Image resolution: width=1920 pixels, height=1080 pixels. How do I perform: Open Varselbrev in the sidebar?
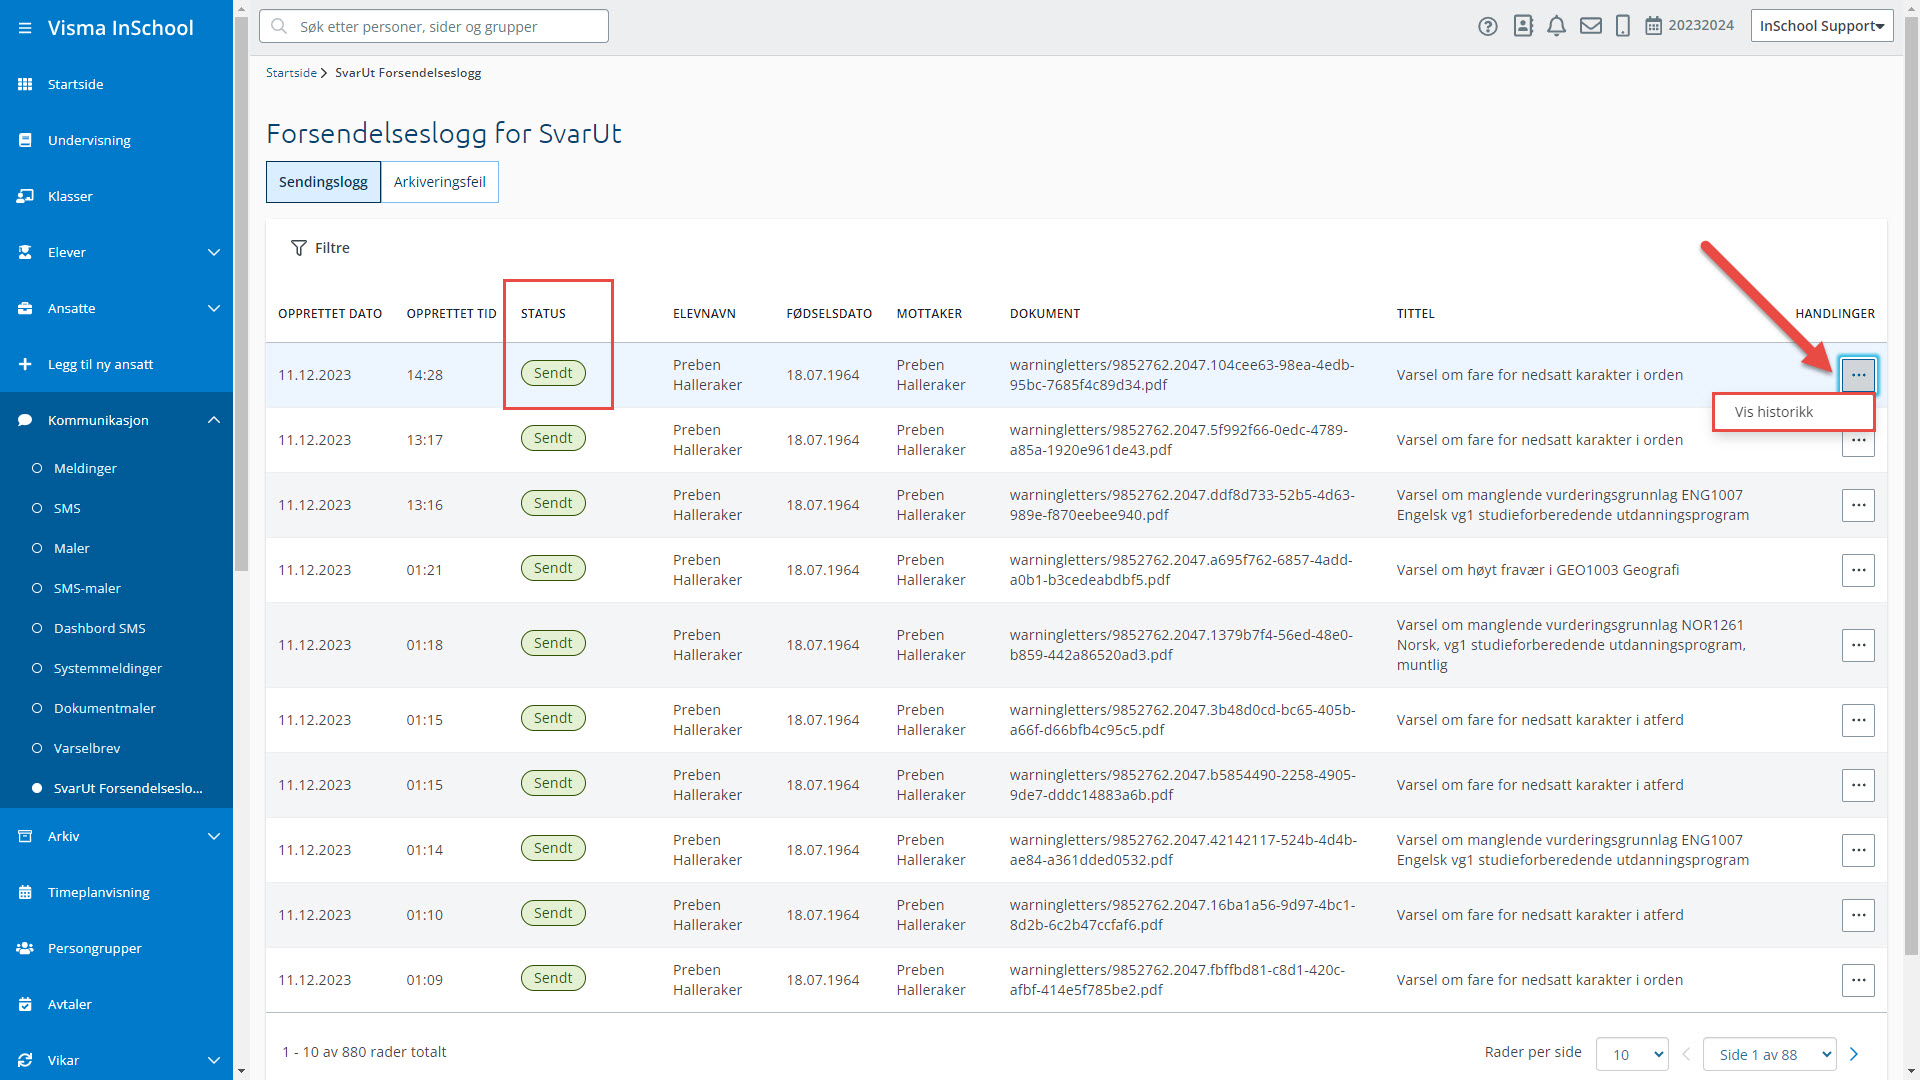(x=87, y=748)
